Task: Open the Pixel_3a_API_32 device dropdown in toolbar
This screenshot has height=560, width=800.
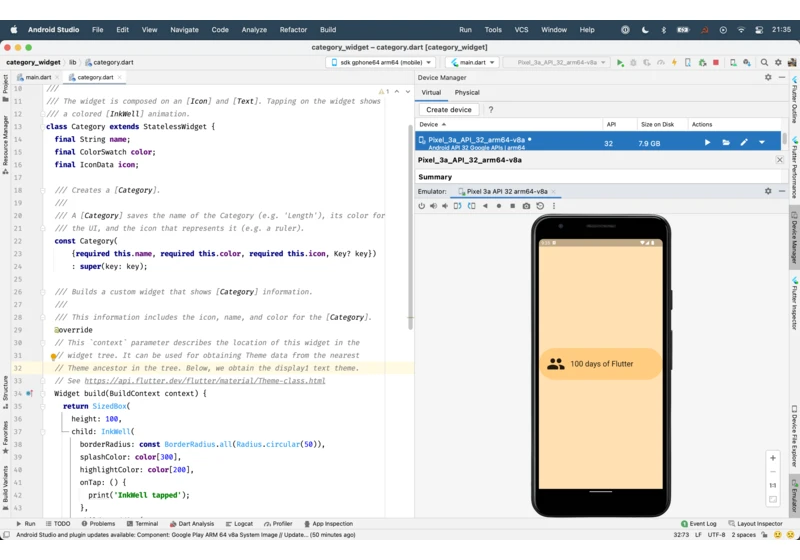Action: tap(556, 62)
